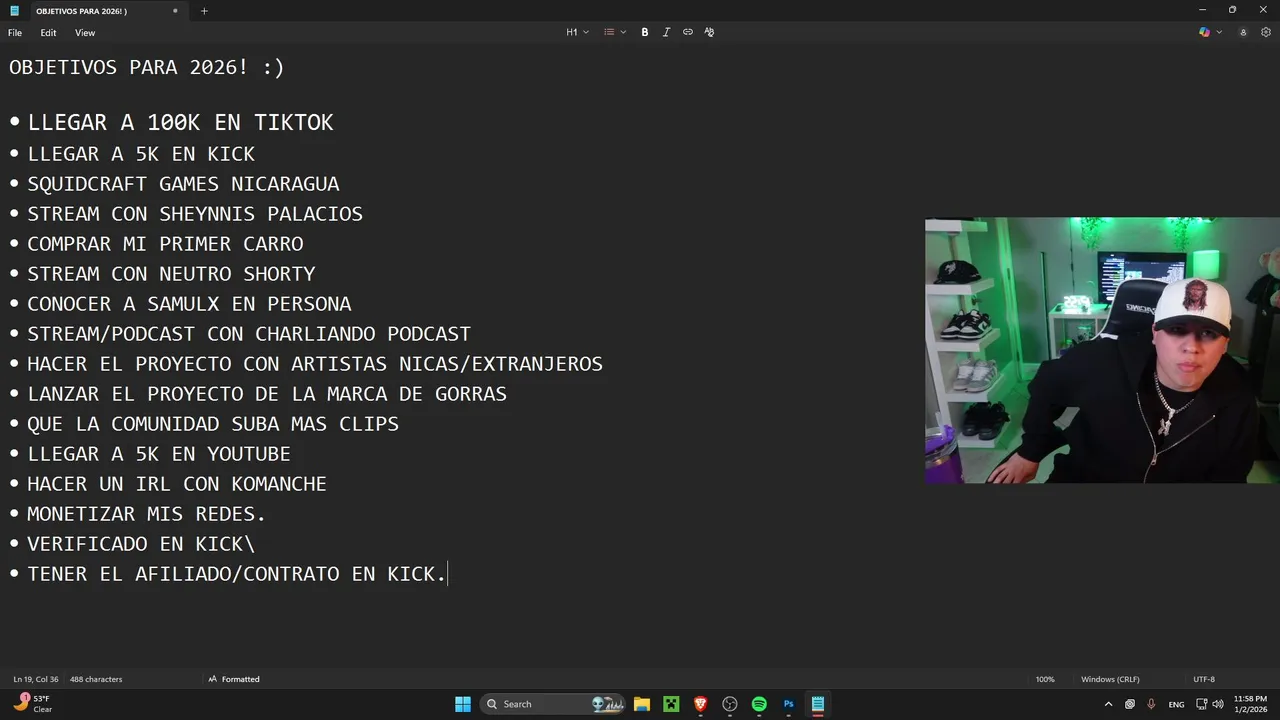This screenshot has height=720, width=1280.
Task: Open the volume speaker tray icon
Action: [x=1220, y=704]
